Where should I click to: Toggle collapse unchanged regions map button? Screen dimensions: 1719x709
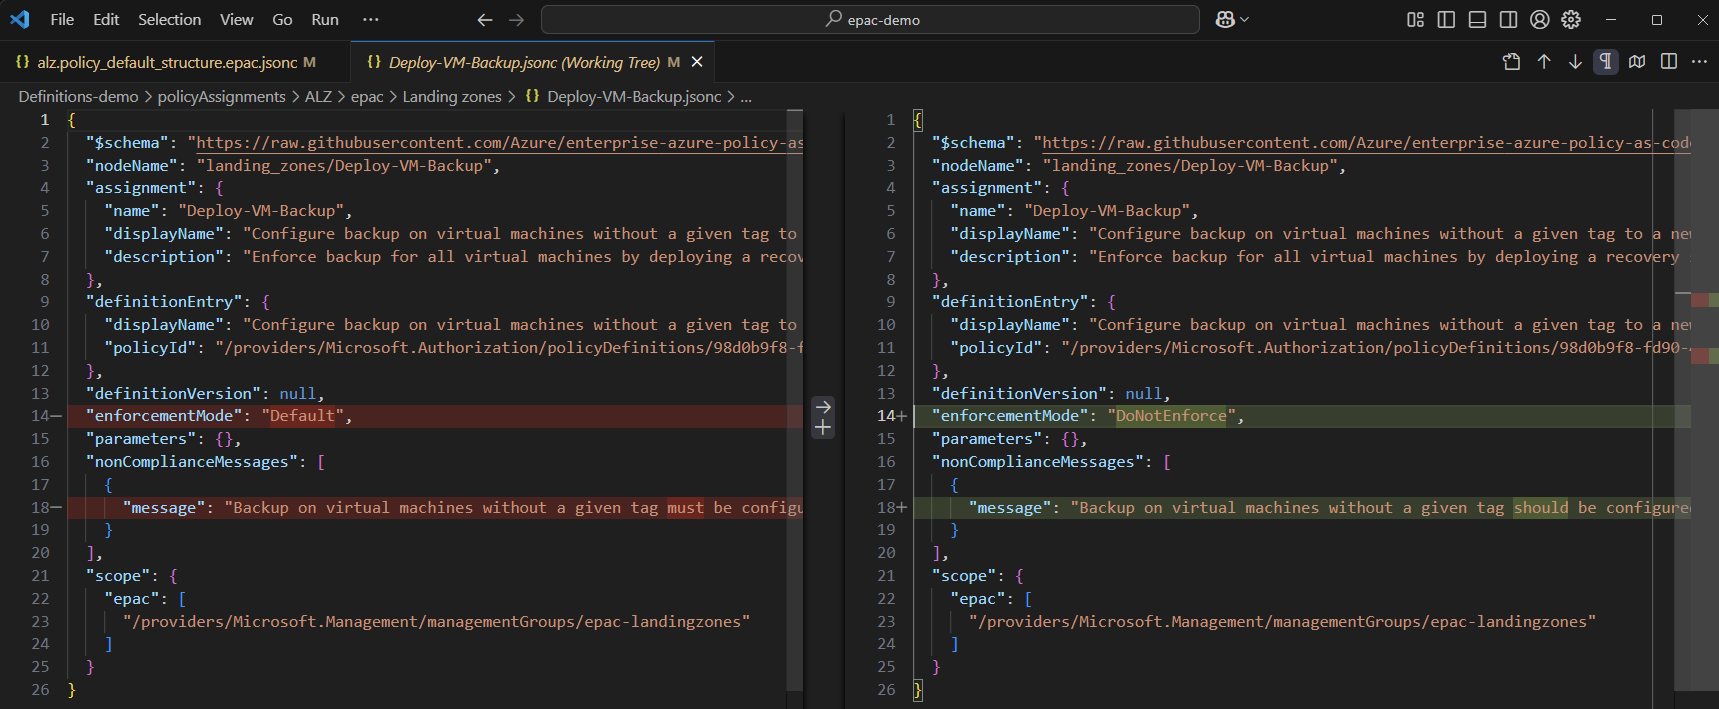(x=1637, y=62)
